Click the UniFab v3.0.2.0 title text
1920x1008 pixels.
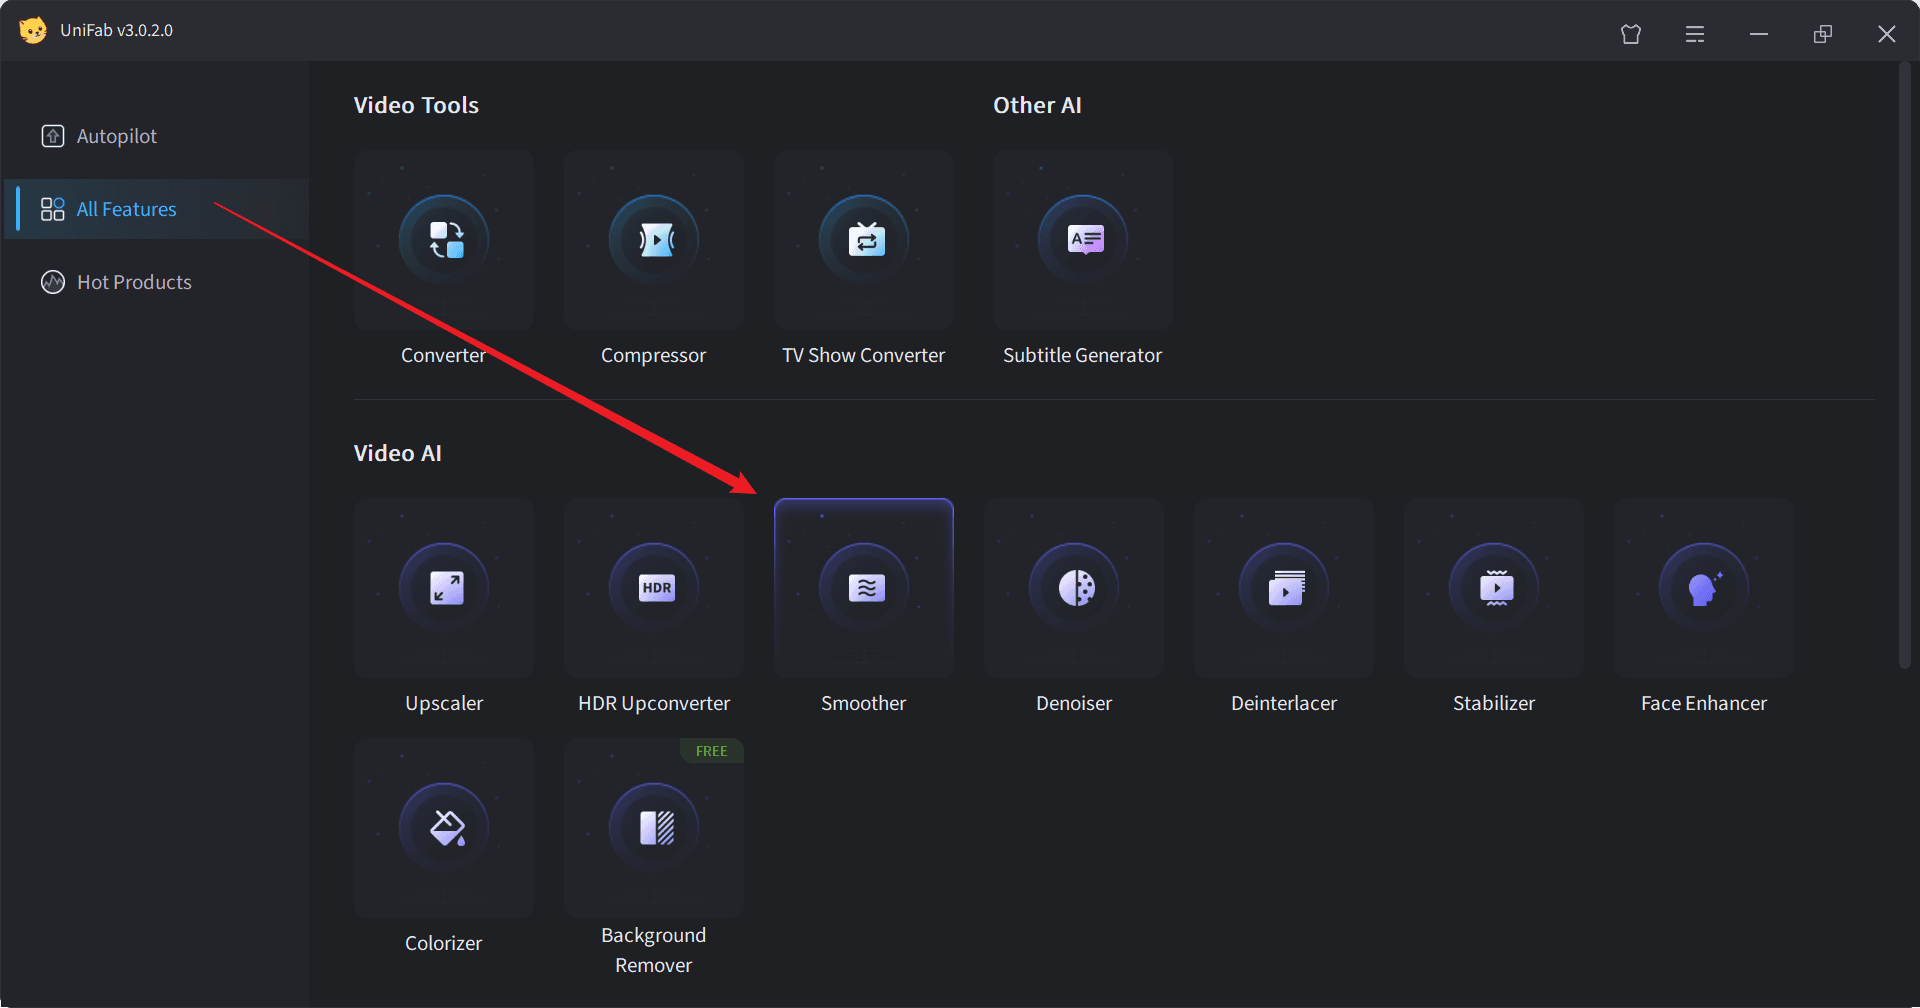coord(116,30)
